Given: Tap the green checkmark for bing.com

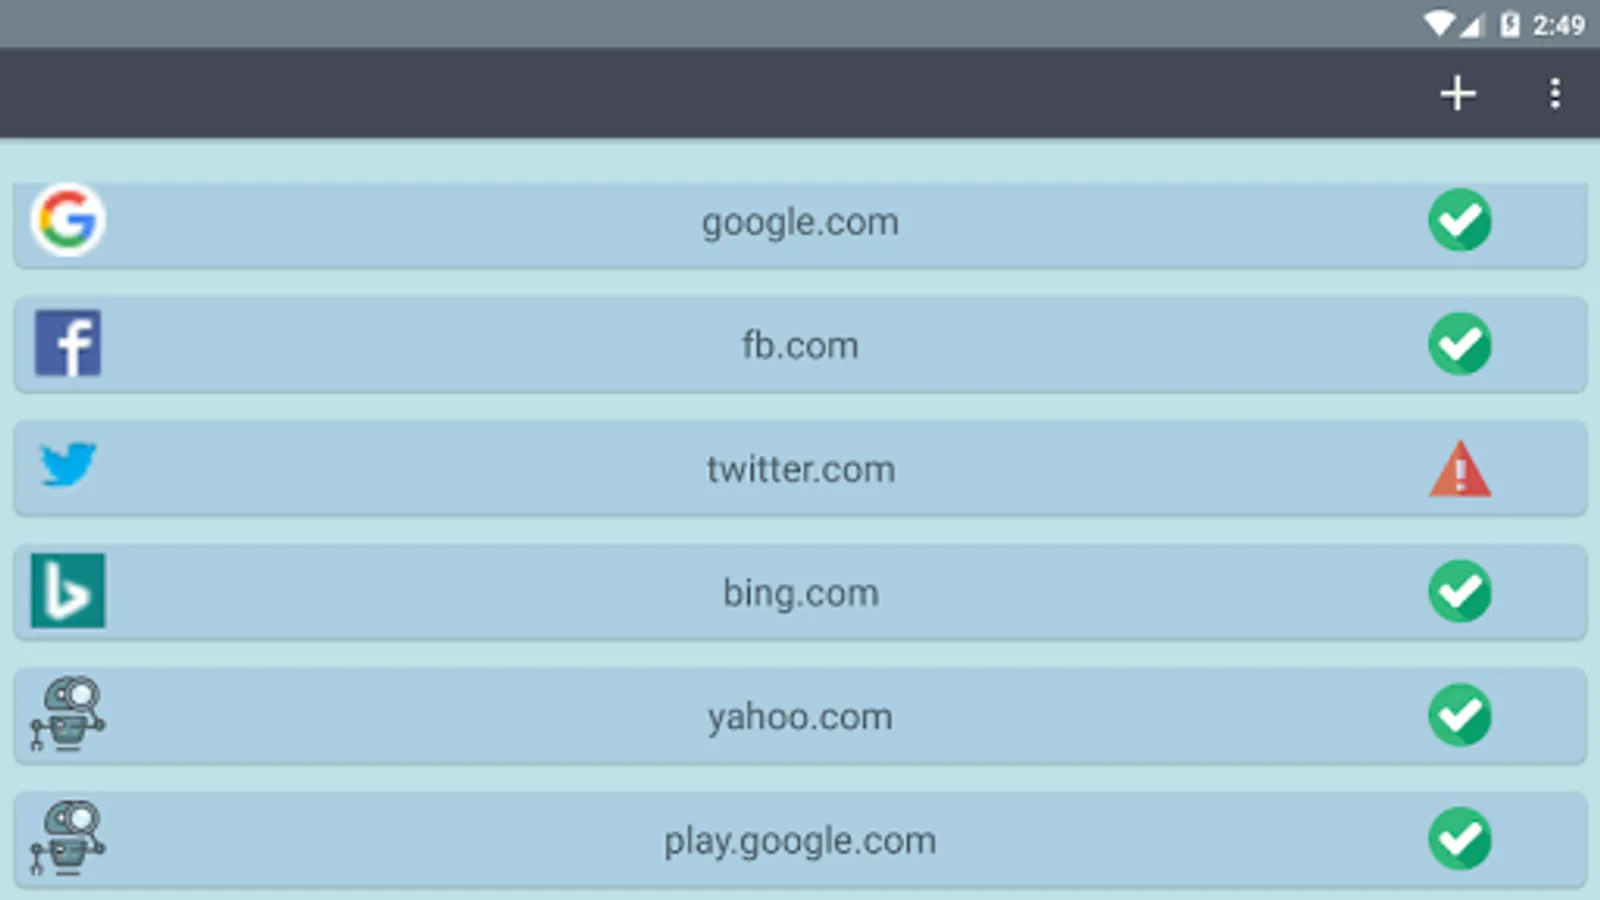Looking at the screenshot, I should 1460,591.
